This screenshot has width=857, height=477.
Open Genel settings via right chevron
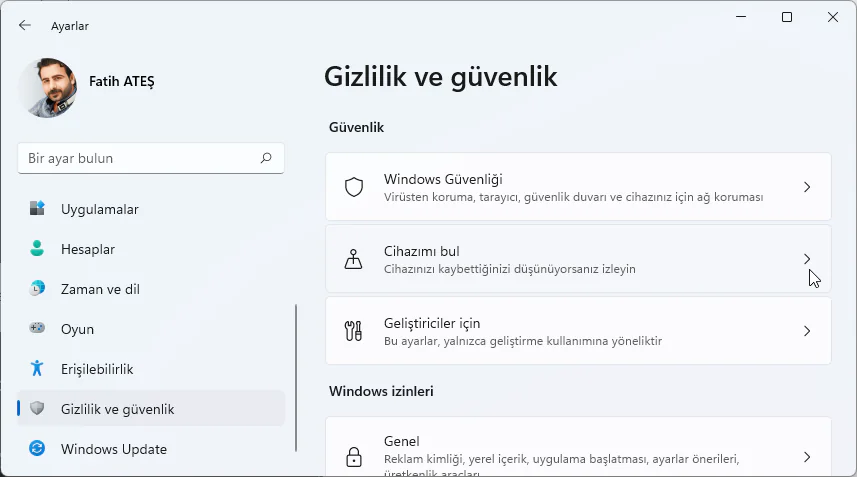[x=807, y=457]
